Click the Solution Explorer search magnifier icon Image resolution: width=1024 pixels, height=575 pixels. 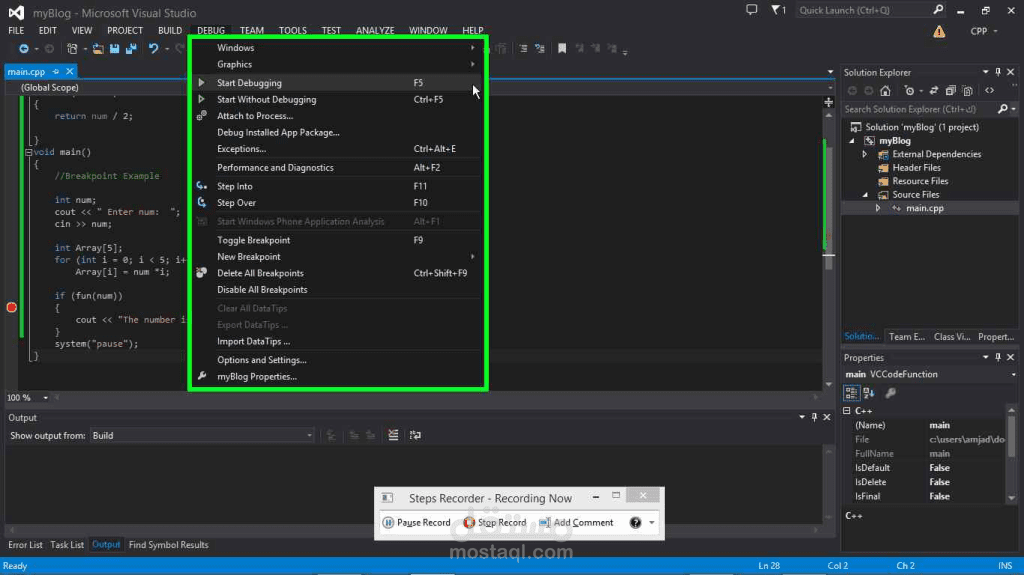coord(1003,109)
